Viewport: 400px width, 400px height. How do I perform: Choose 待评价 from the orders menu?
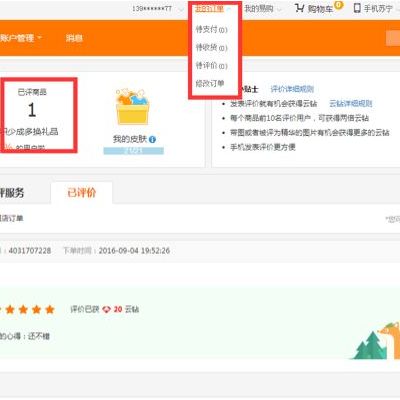pyautogui.click(x=211, y=65)
